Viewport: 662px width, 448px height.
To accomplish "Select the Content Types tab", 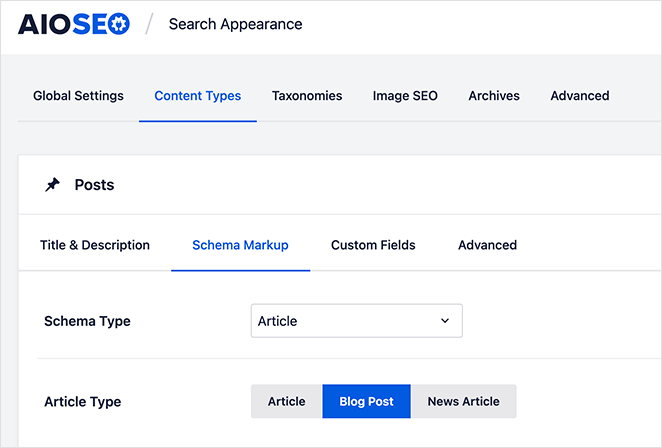I will point(198,96).
